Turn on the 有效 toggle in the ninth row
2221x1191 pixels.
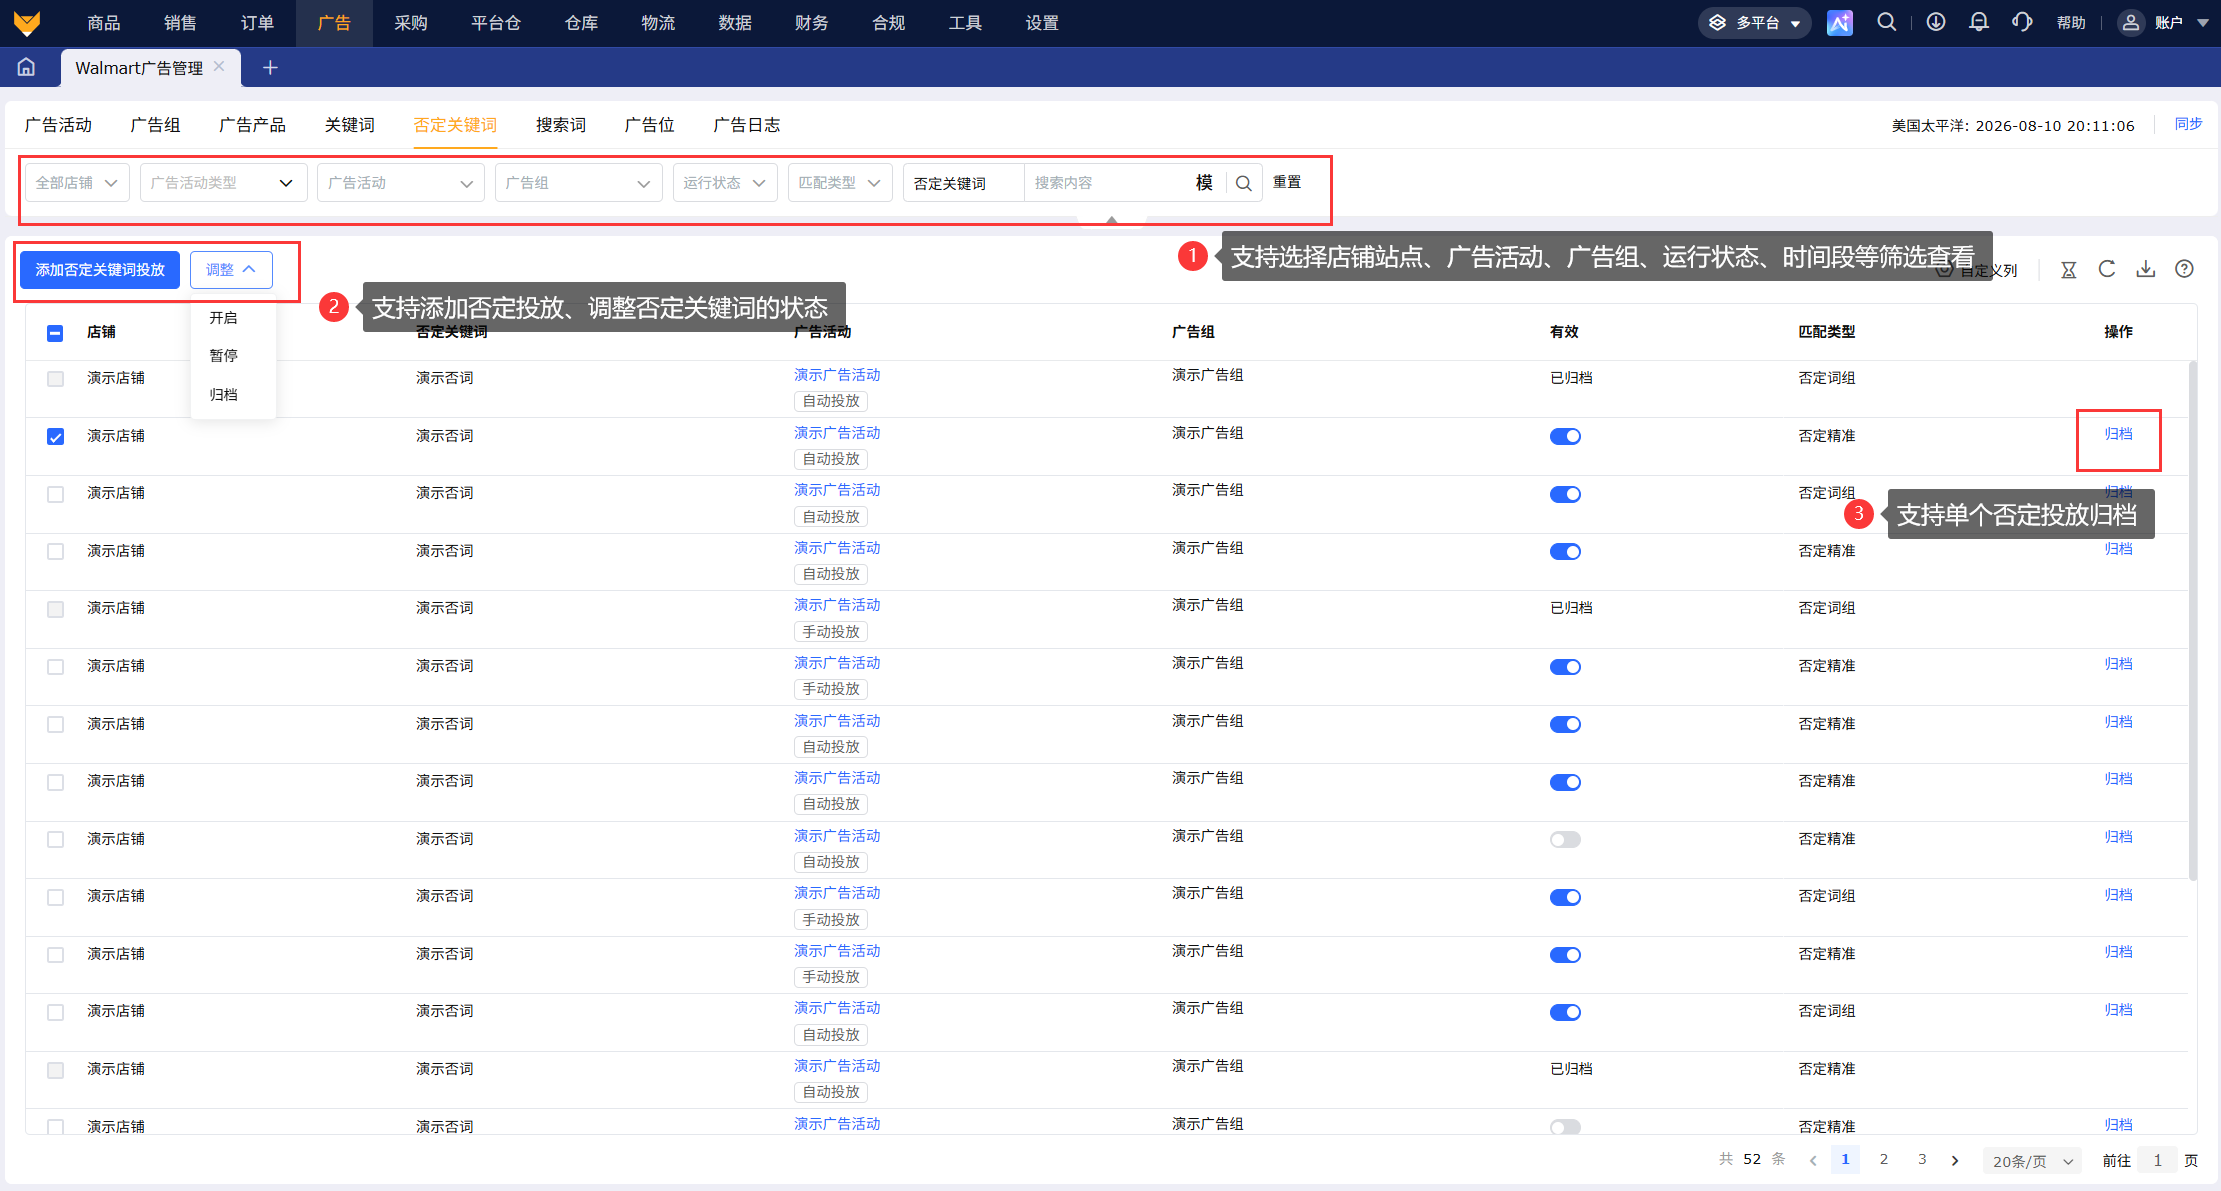(1565, 839)
